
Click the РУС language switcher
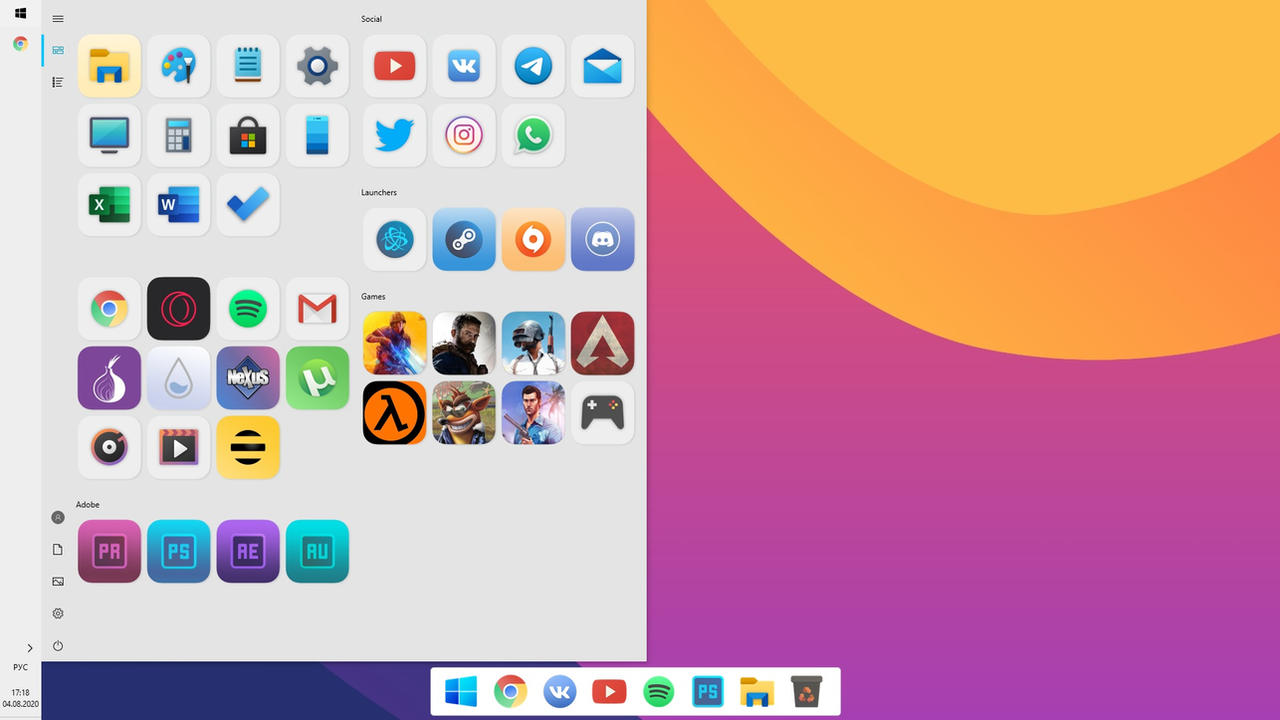click(x=22, y=667)
